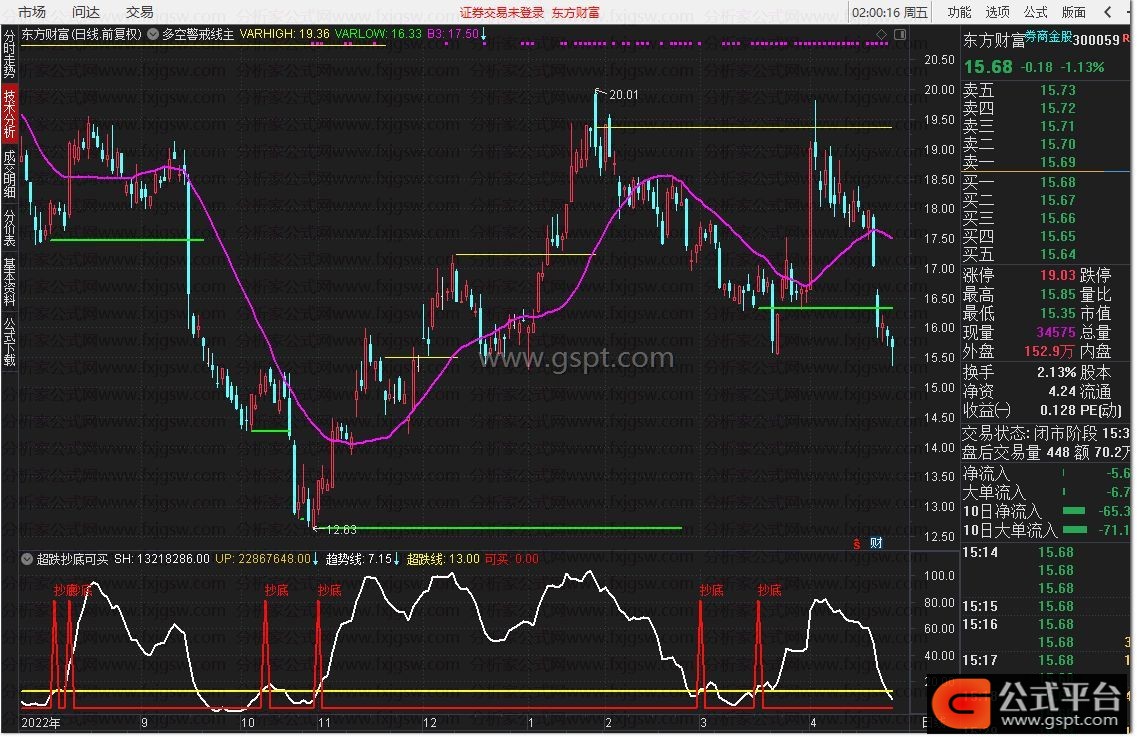Click the red R margin badge
The image size is (1137, 737).
1125,38
